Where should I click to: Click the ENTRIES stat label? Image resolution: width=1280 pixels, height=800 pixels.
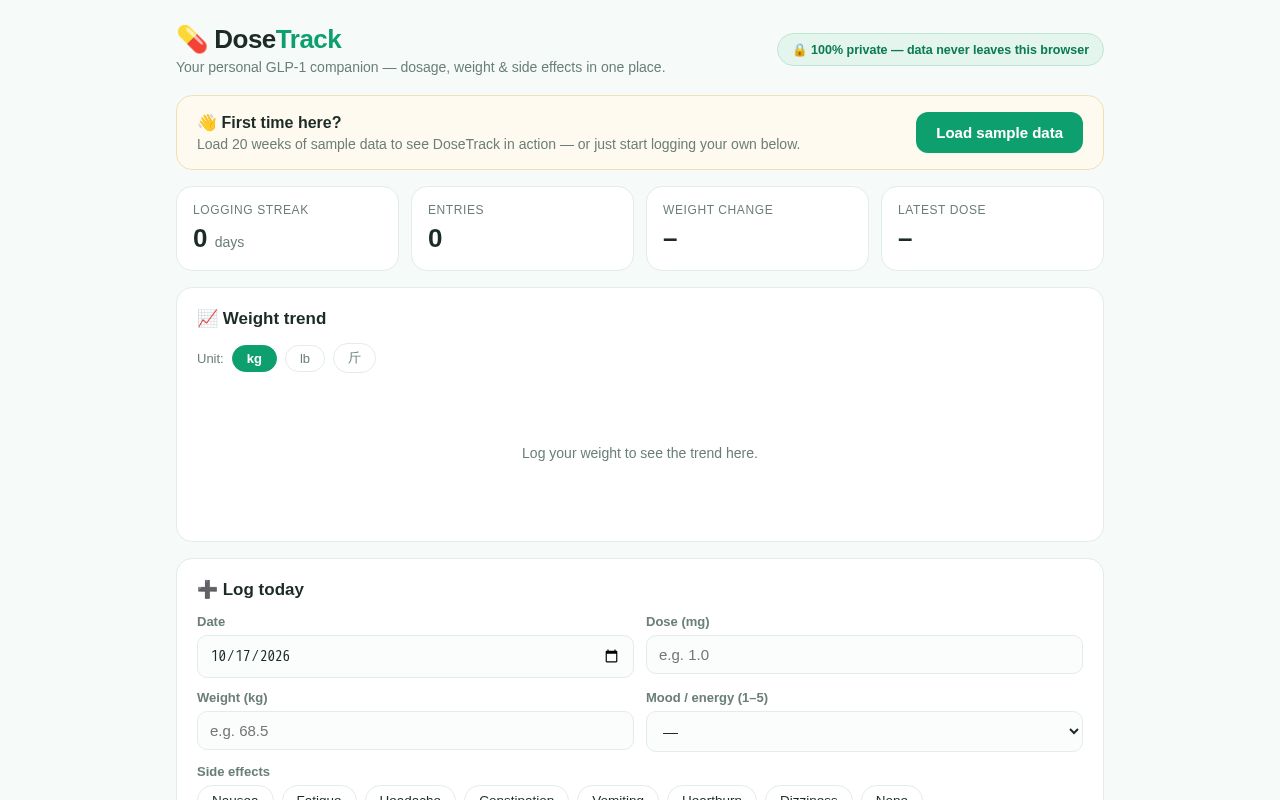pyautogui.click(x=456, y=210)
